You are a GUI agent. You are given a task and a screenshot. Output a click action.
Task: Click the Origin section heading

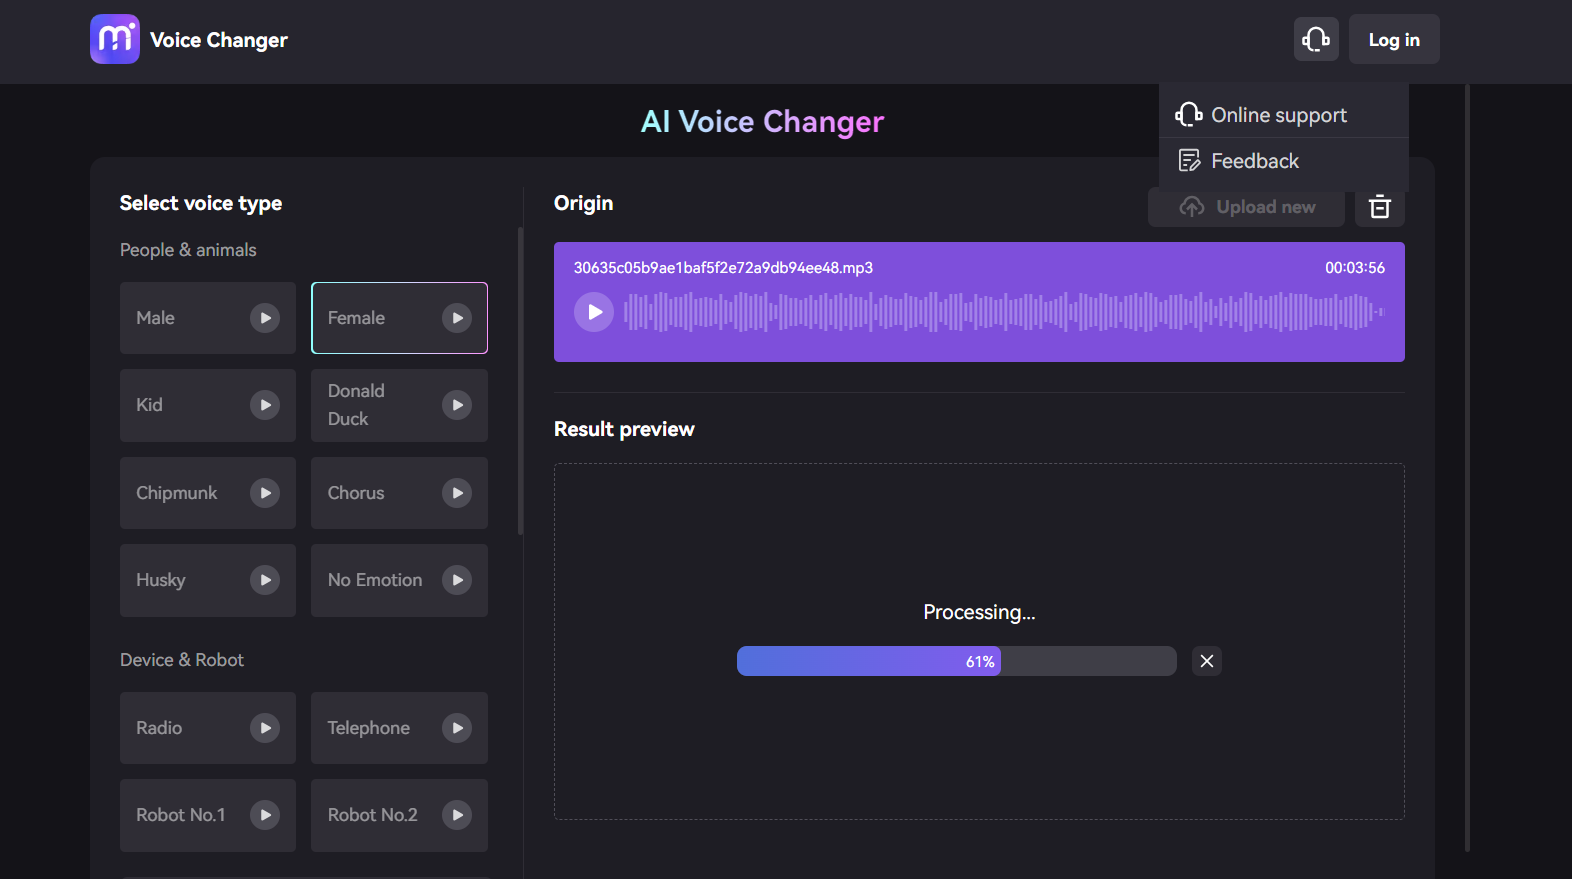pos(584,203)
